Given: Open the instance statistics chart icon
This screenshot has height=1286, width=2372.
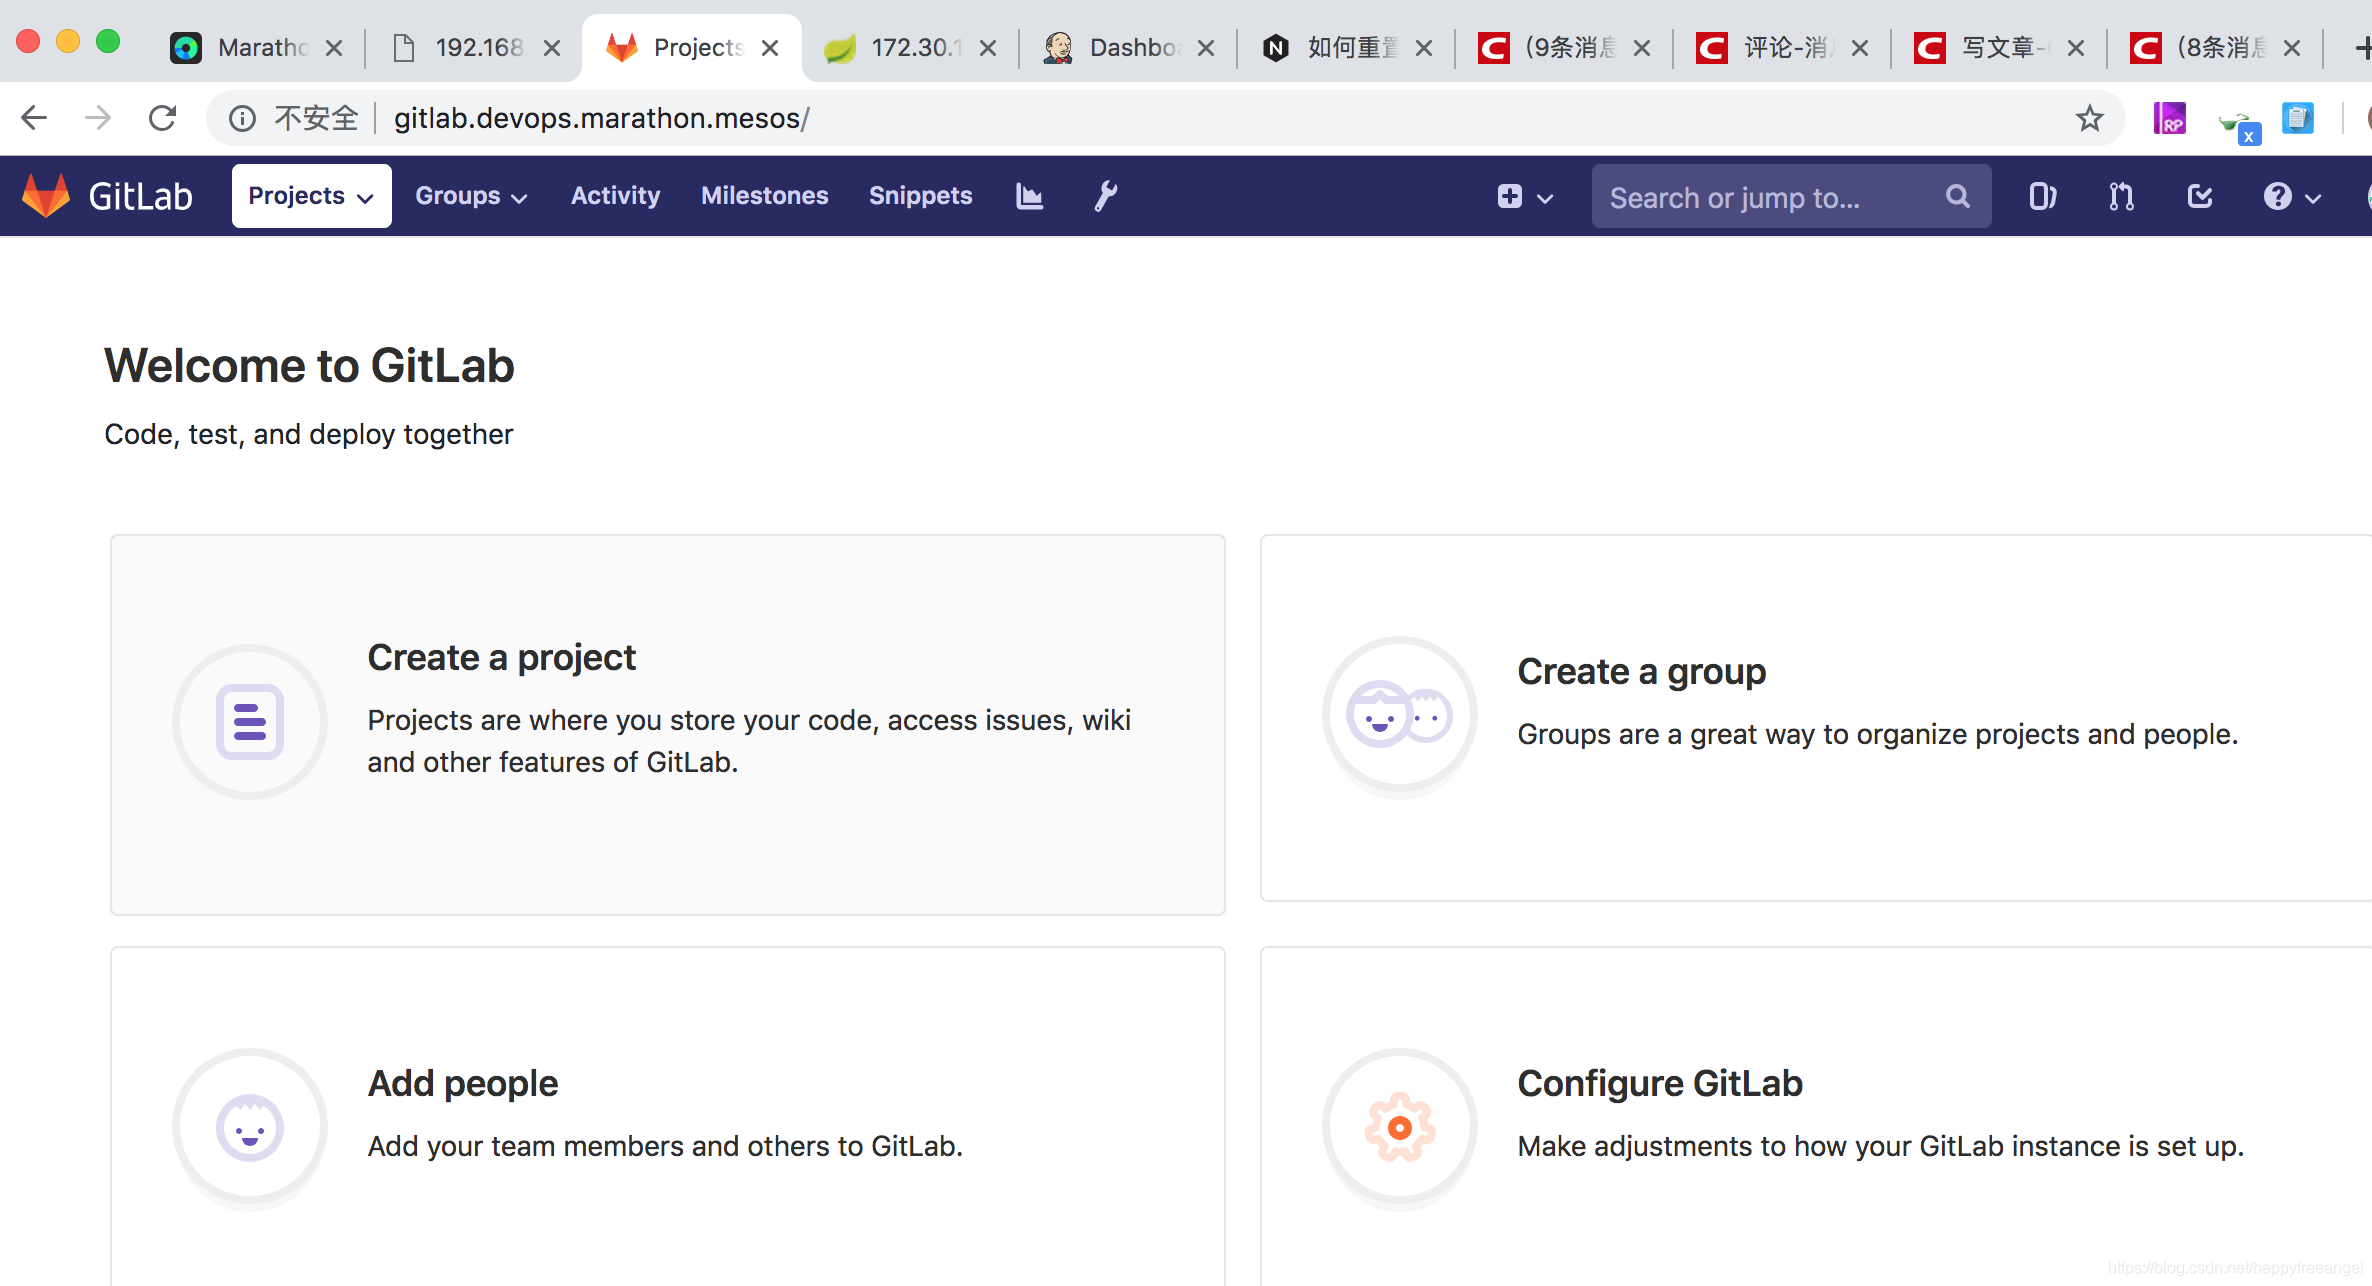Looking at the screenshot, I should tap(1029, 196).
